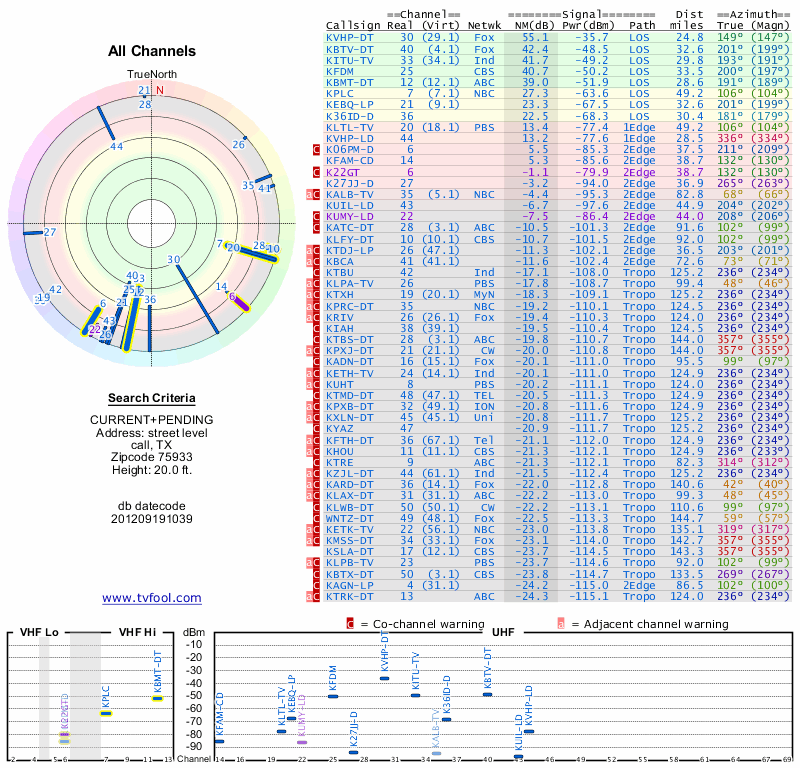Click the K27JJ-D bar in UHF chart
800x768 pixels.
[354, 752]
